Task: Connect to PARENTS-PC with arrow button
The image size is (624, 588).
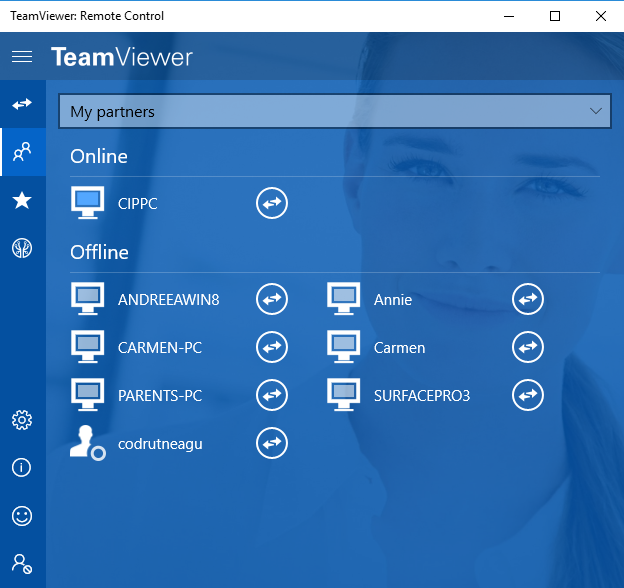Action: (x=272, y=395)
